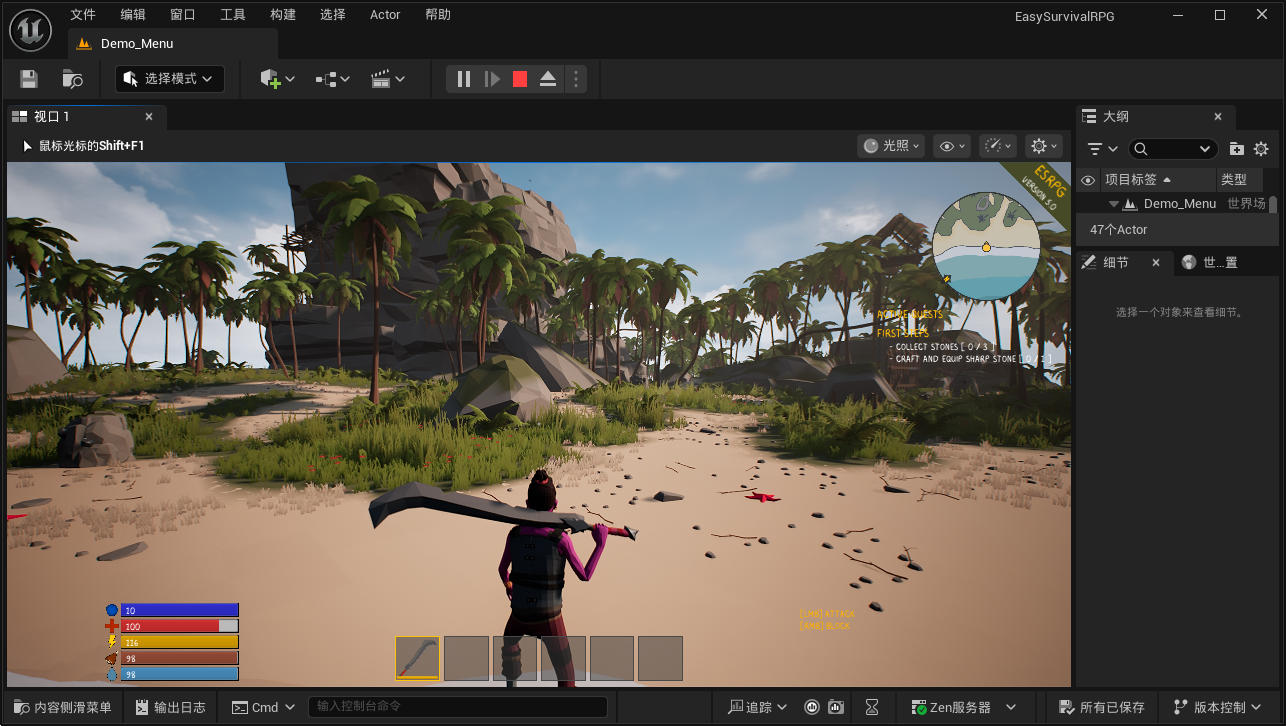Click the 47个Actor count label

coord(1118,230)
